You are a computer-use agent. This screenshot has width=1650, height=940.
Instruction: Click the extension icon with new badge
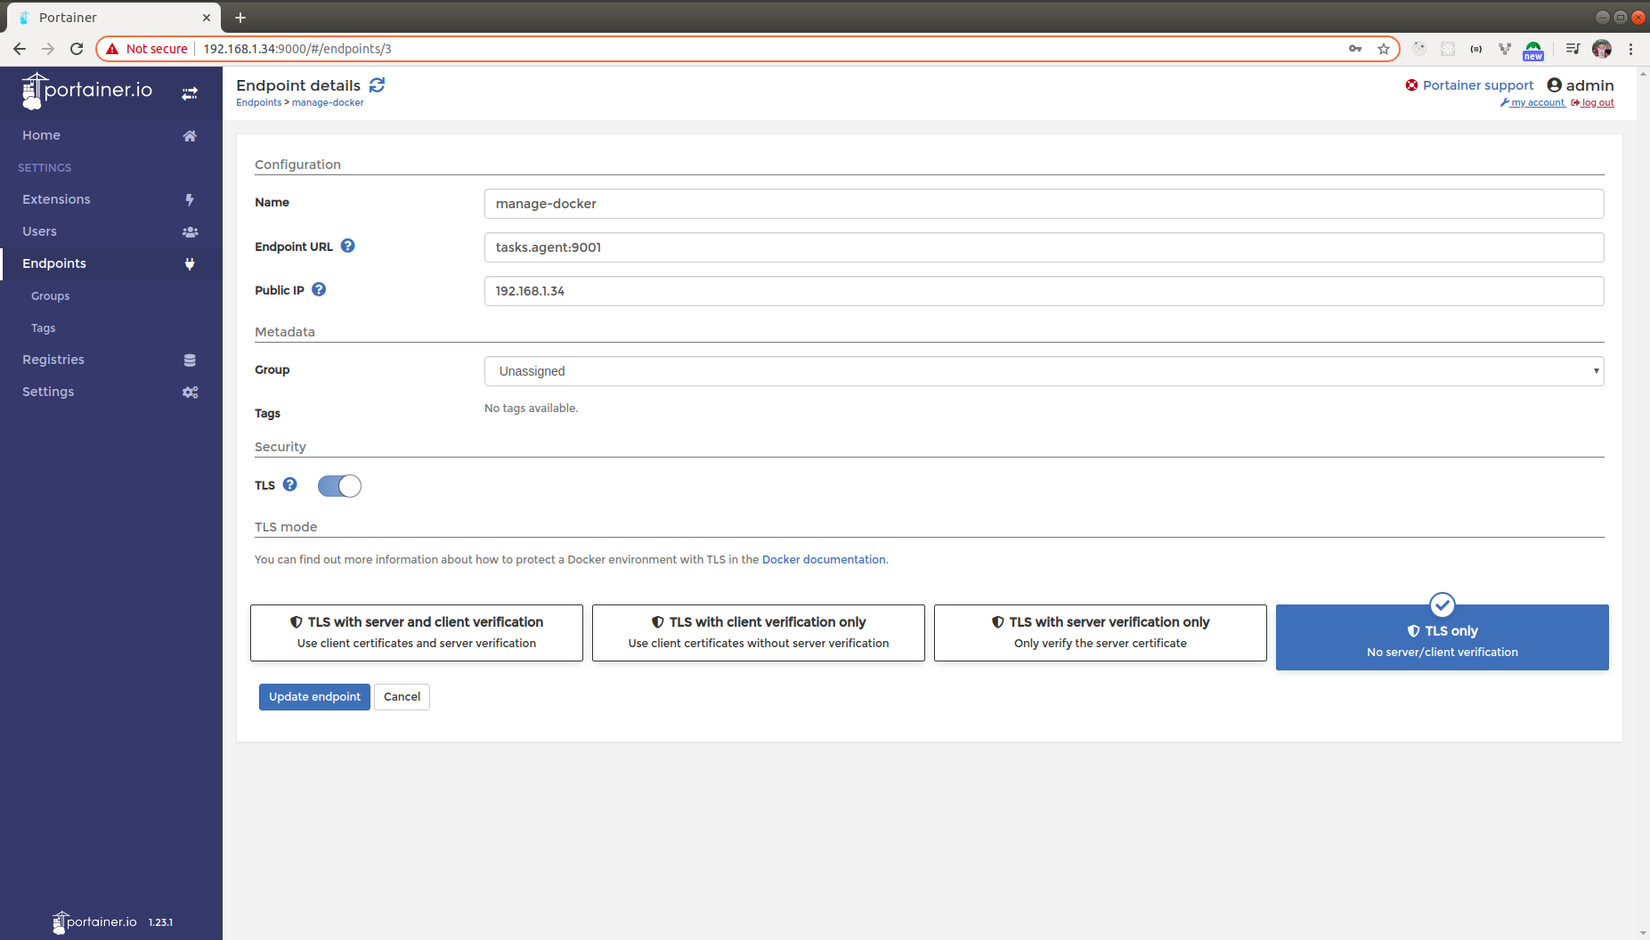1533,50
